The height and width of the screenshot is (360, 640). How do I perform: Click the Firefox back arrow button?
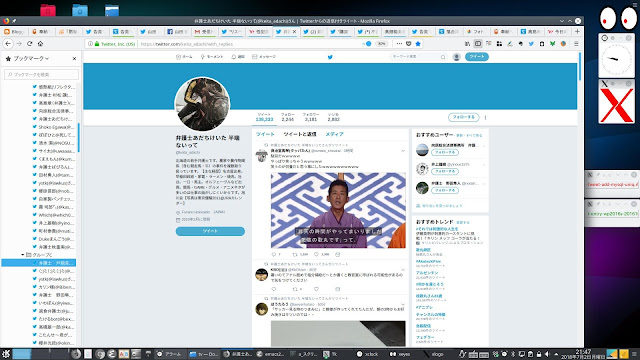click(x=8, y=44)
